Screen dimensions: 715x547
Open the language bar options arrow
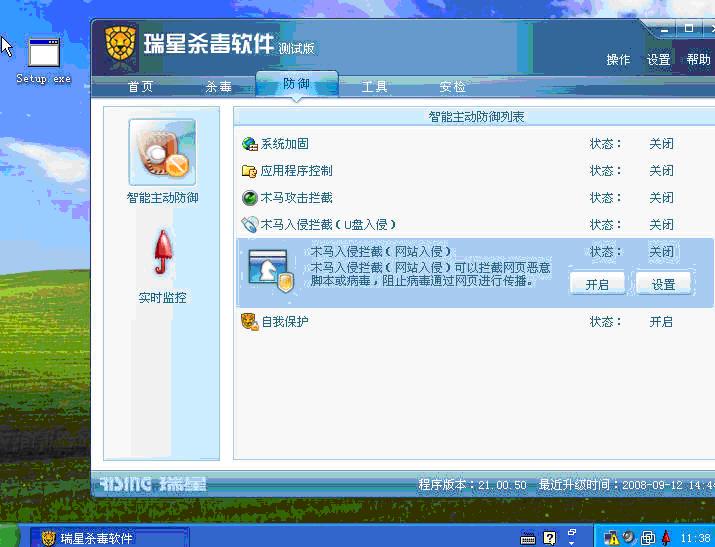pyautogui.click(x=572, y=542)
